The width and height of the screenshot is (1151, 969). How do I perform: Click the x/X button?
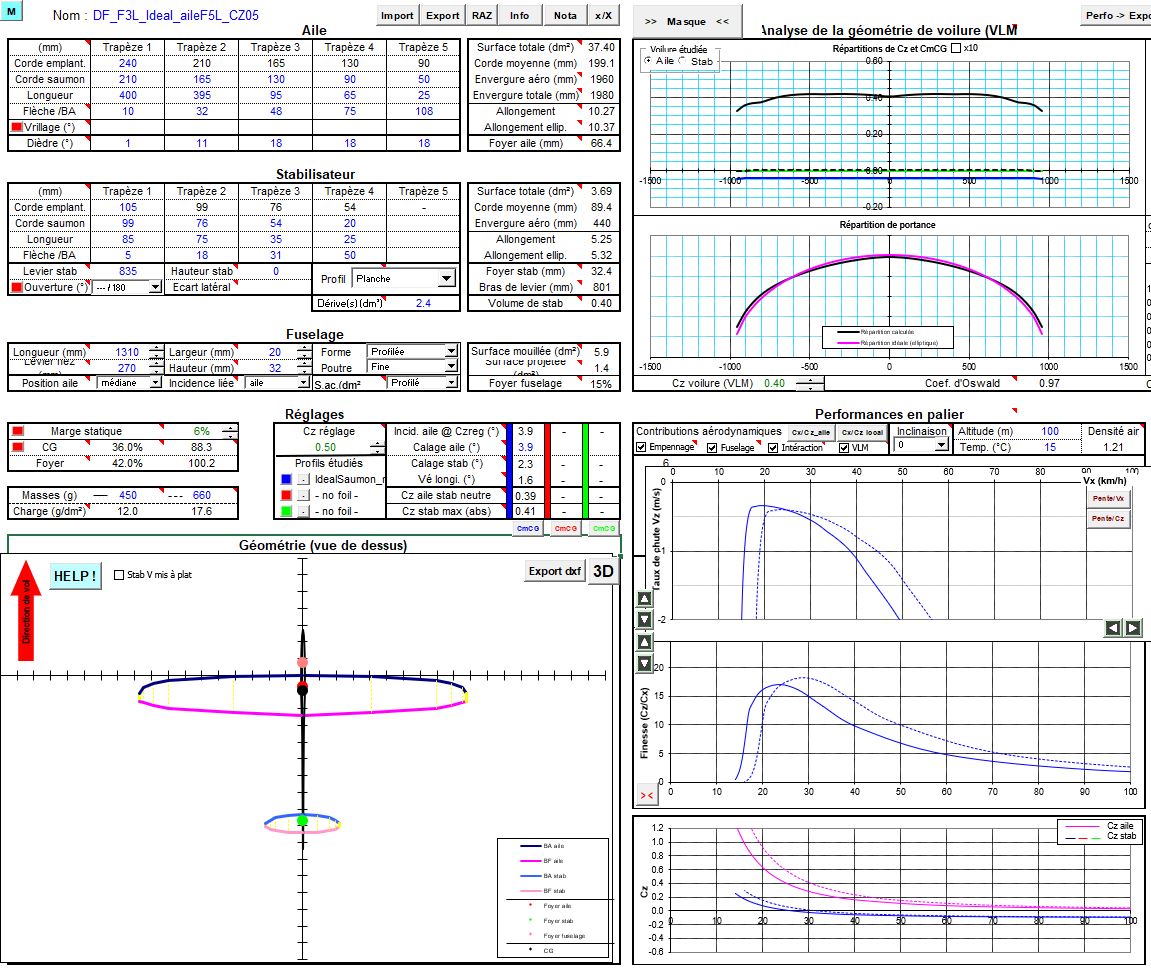(603, 15)
